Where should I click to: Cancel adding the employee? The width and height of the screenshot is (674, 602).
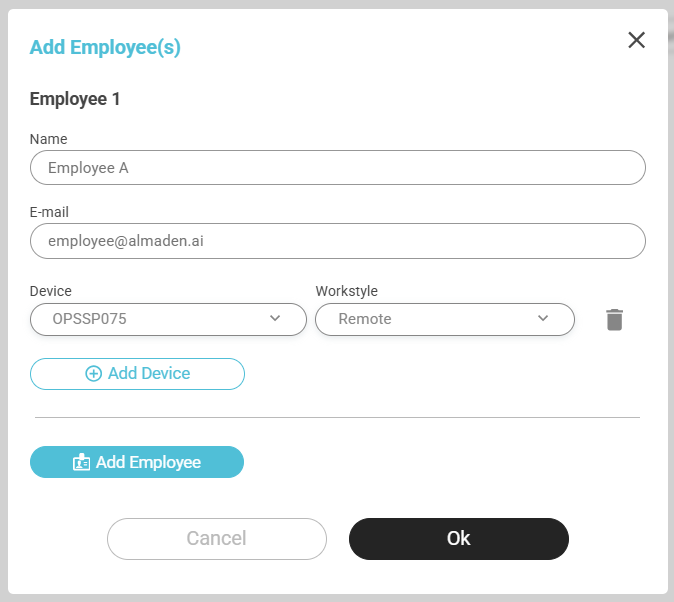point(216,539)
